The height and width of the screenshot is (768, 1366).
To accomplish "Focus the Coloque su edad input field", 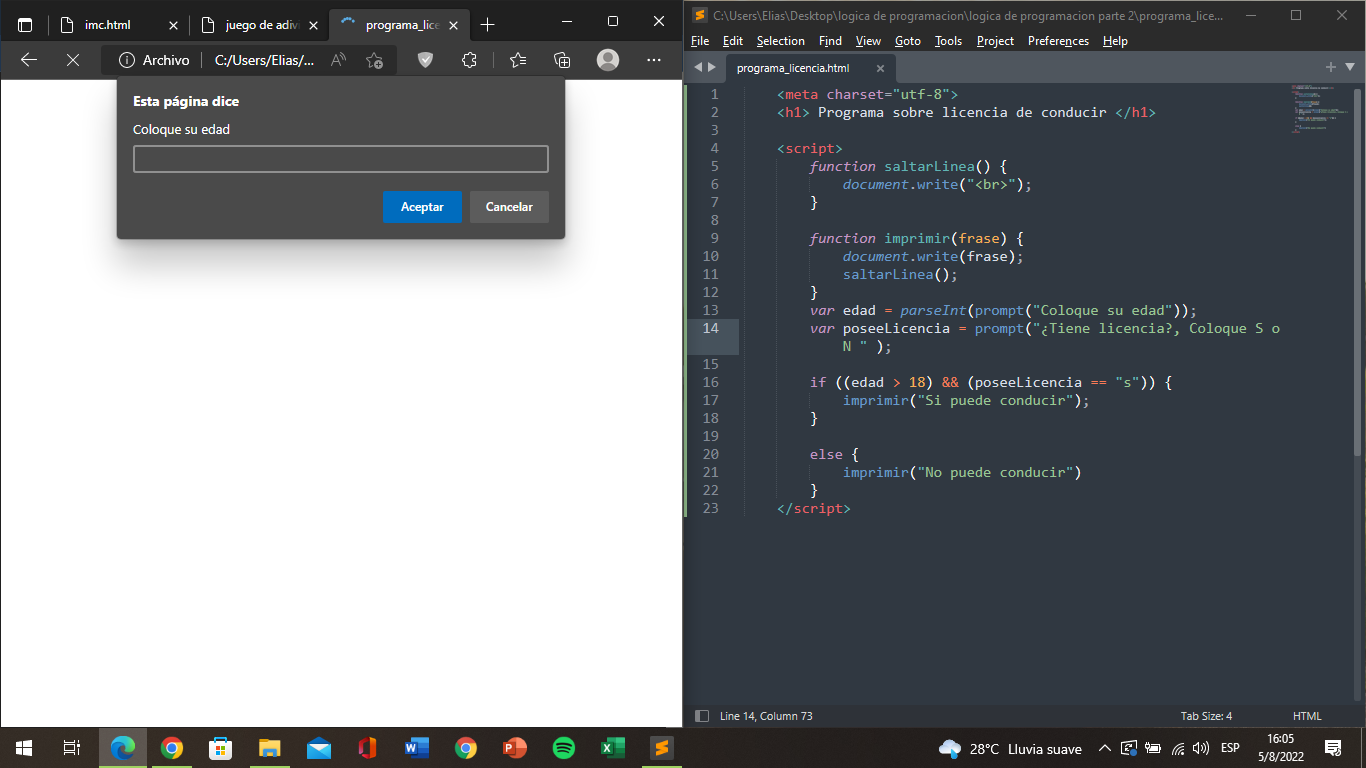I will point(341,159).
